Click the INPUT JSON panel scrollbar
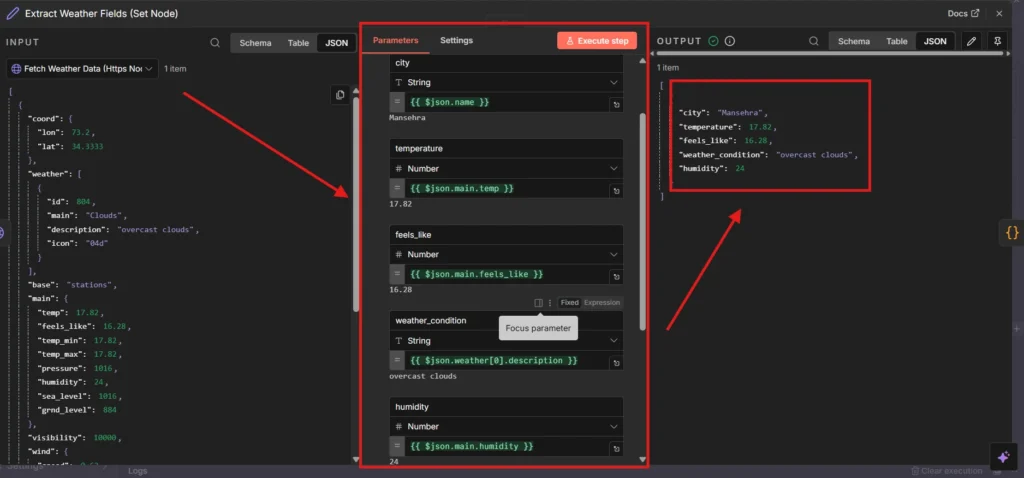Image resolution: width=1024 pixels, height=478 pixels. coord(356,204)
